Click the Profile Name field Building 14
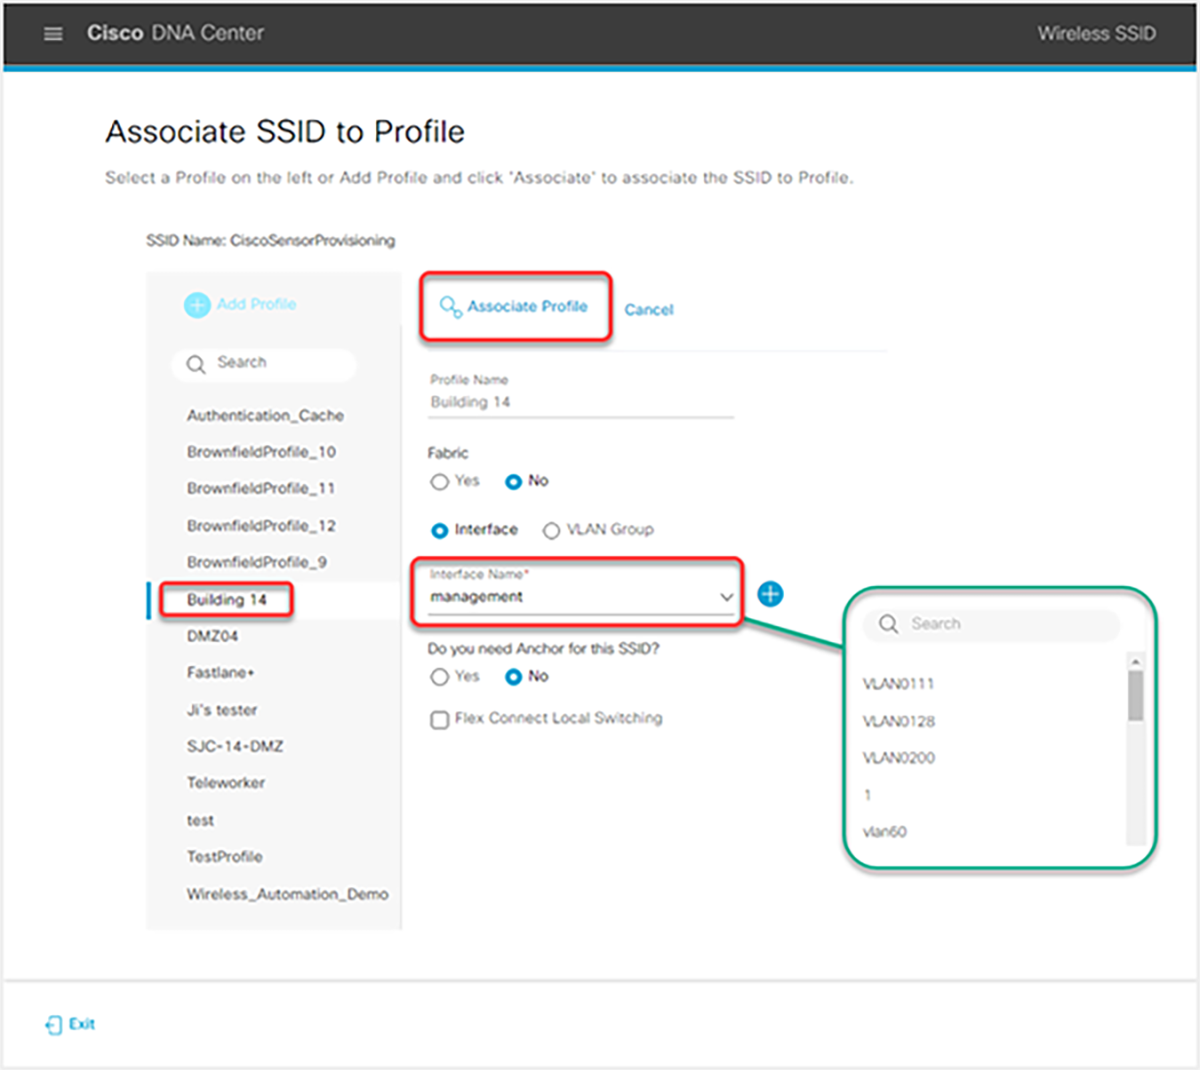 click(581, 402)
